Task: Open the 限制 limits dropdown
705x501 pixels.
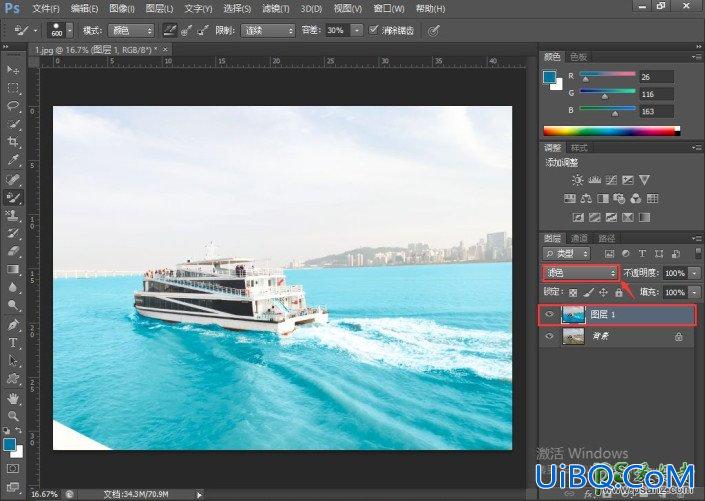Action: coord(268,31)
